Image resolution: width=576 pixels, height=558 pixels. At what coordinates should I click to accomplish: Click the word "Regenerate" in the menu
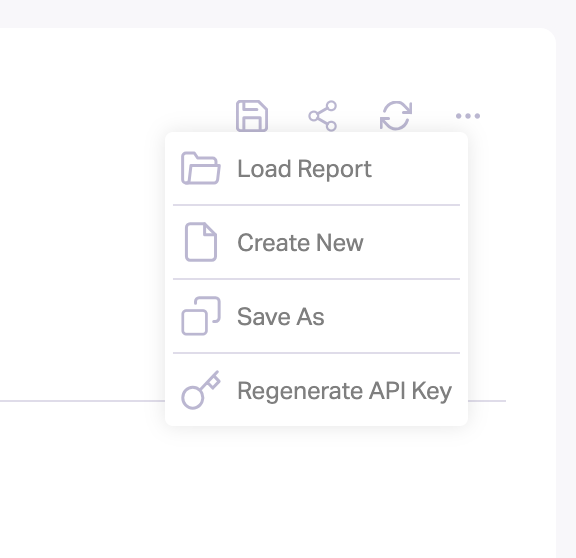300,391
